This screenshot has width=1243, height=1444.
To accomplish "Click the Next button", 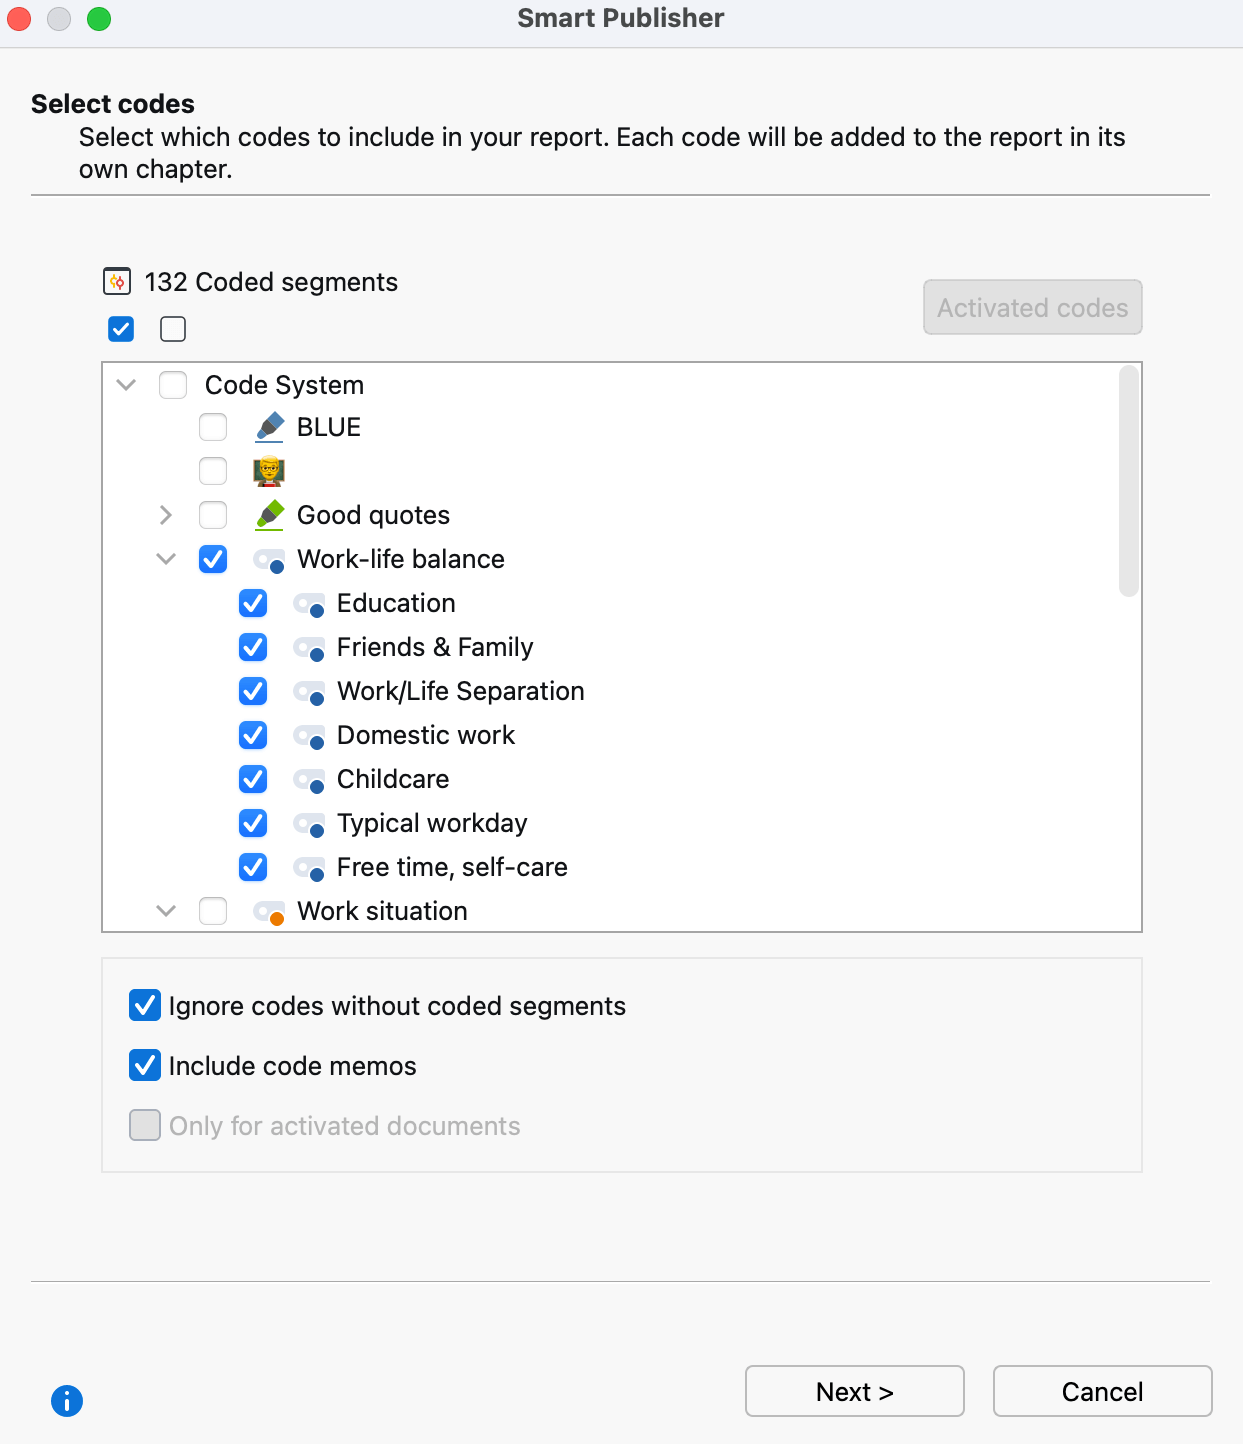I will coord(854,1391).
